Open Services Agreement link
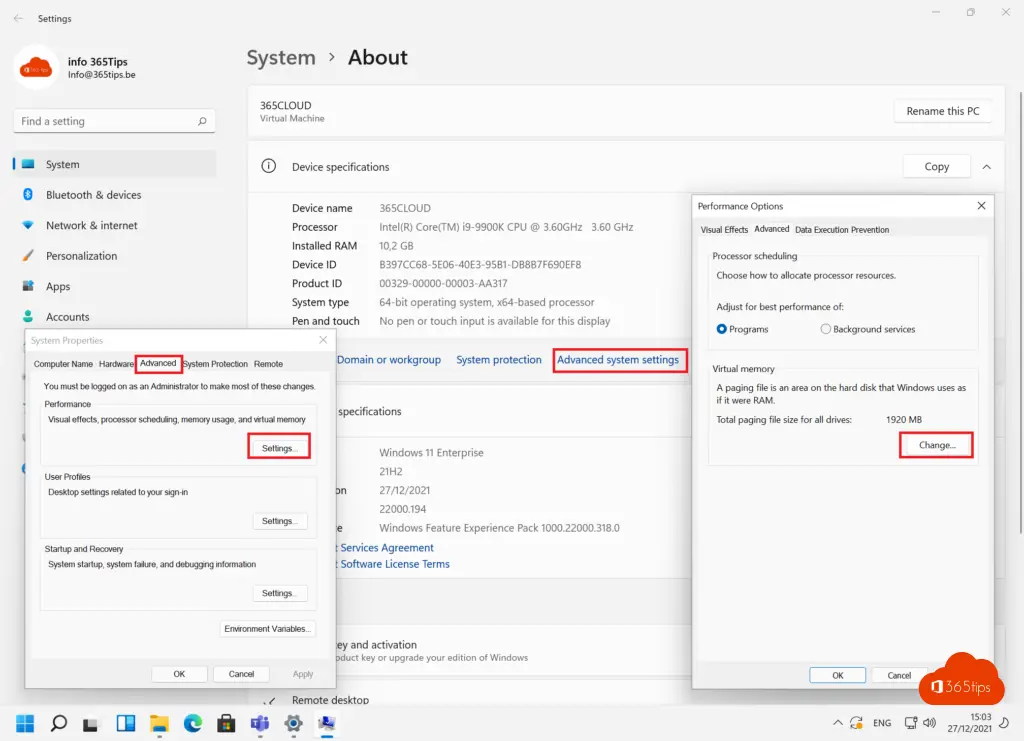Screen dimensions: 1024x741 (387, 548)
